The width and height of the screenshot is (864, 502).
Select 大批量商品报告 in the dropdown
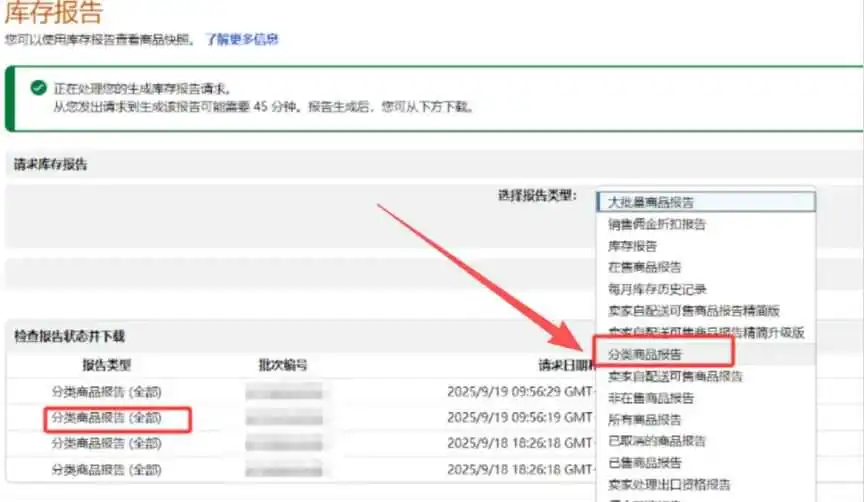coord(705,202)
